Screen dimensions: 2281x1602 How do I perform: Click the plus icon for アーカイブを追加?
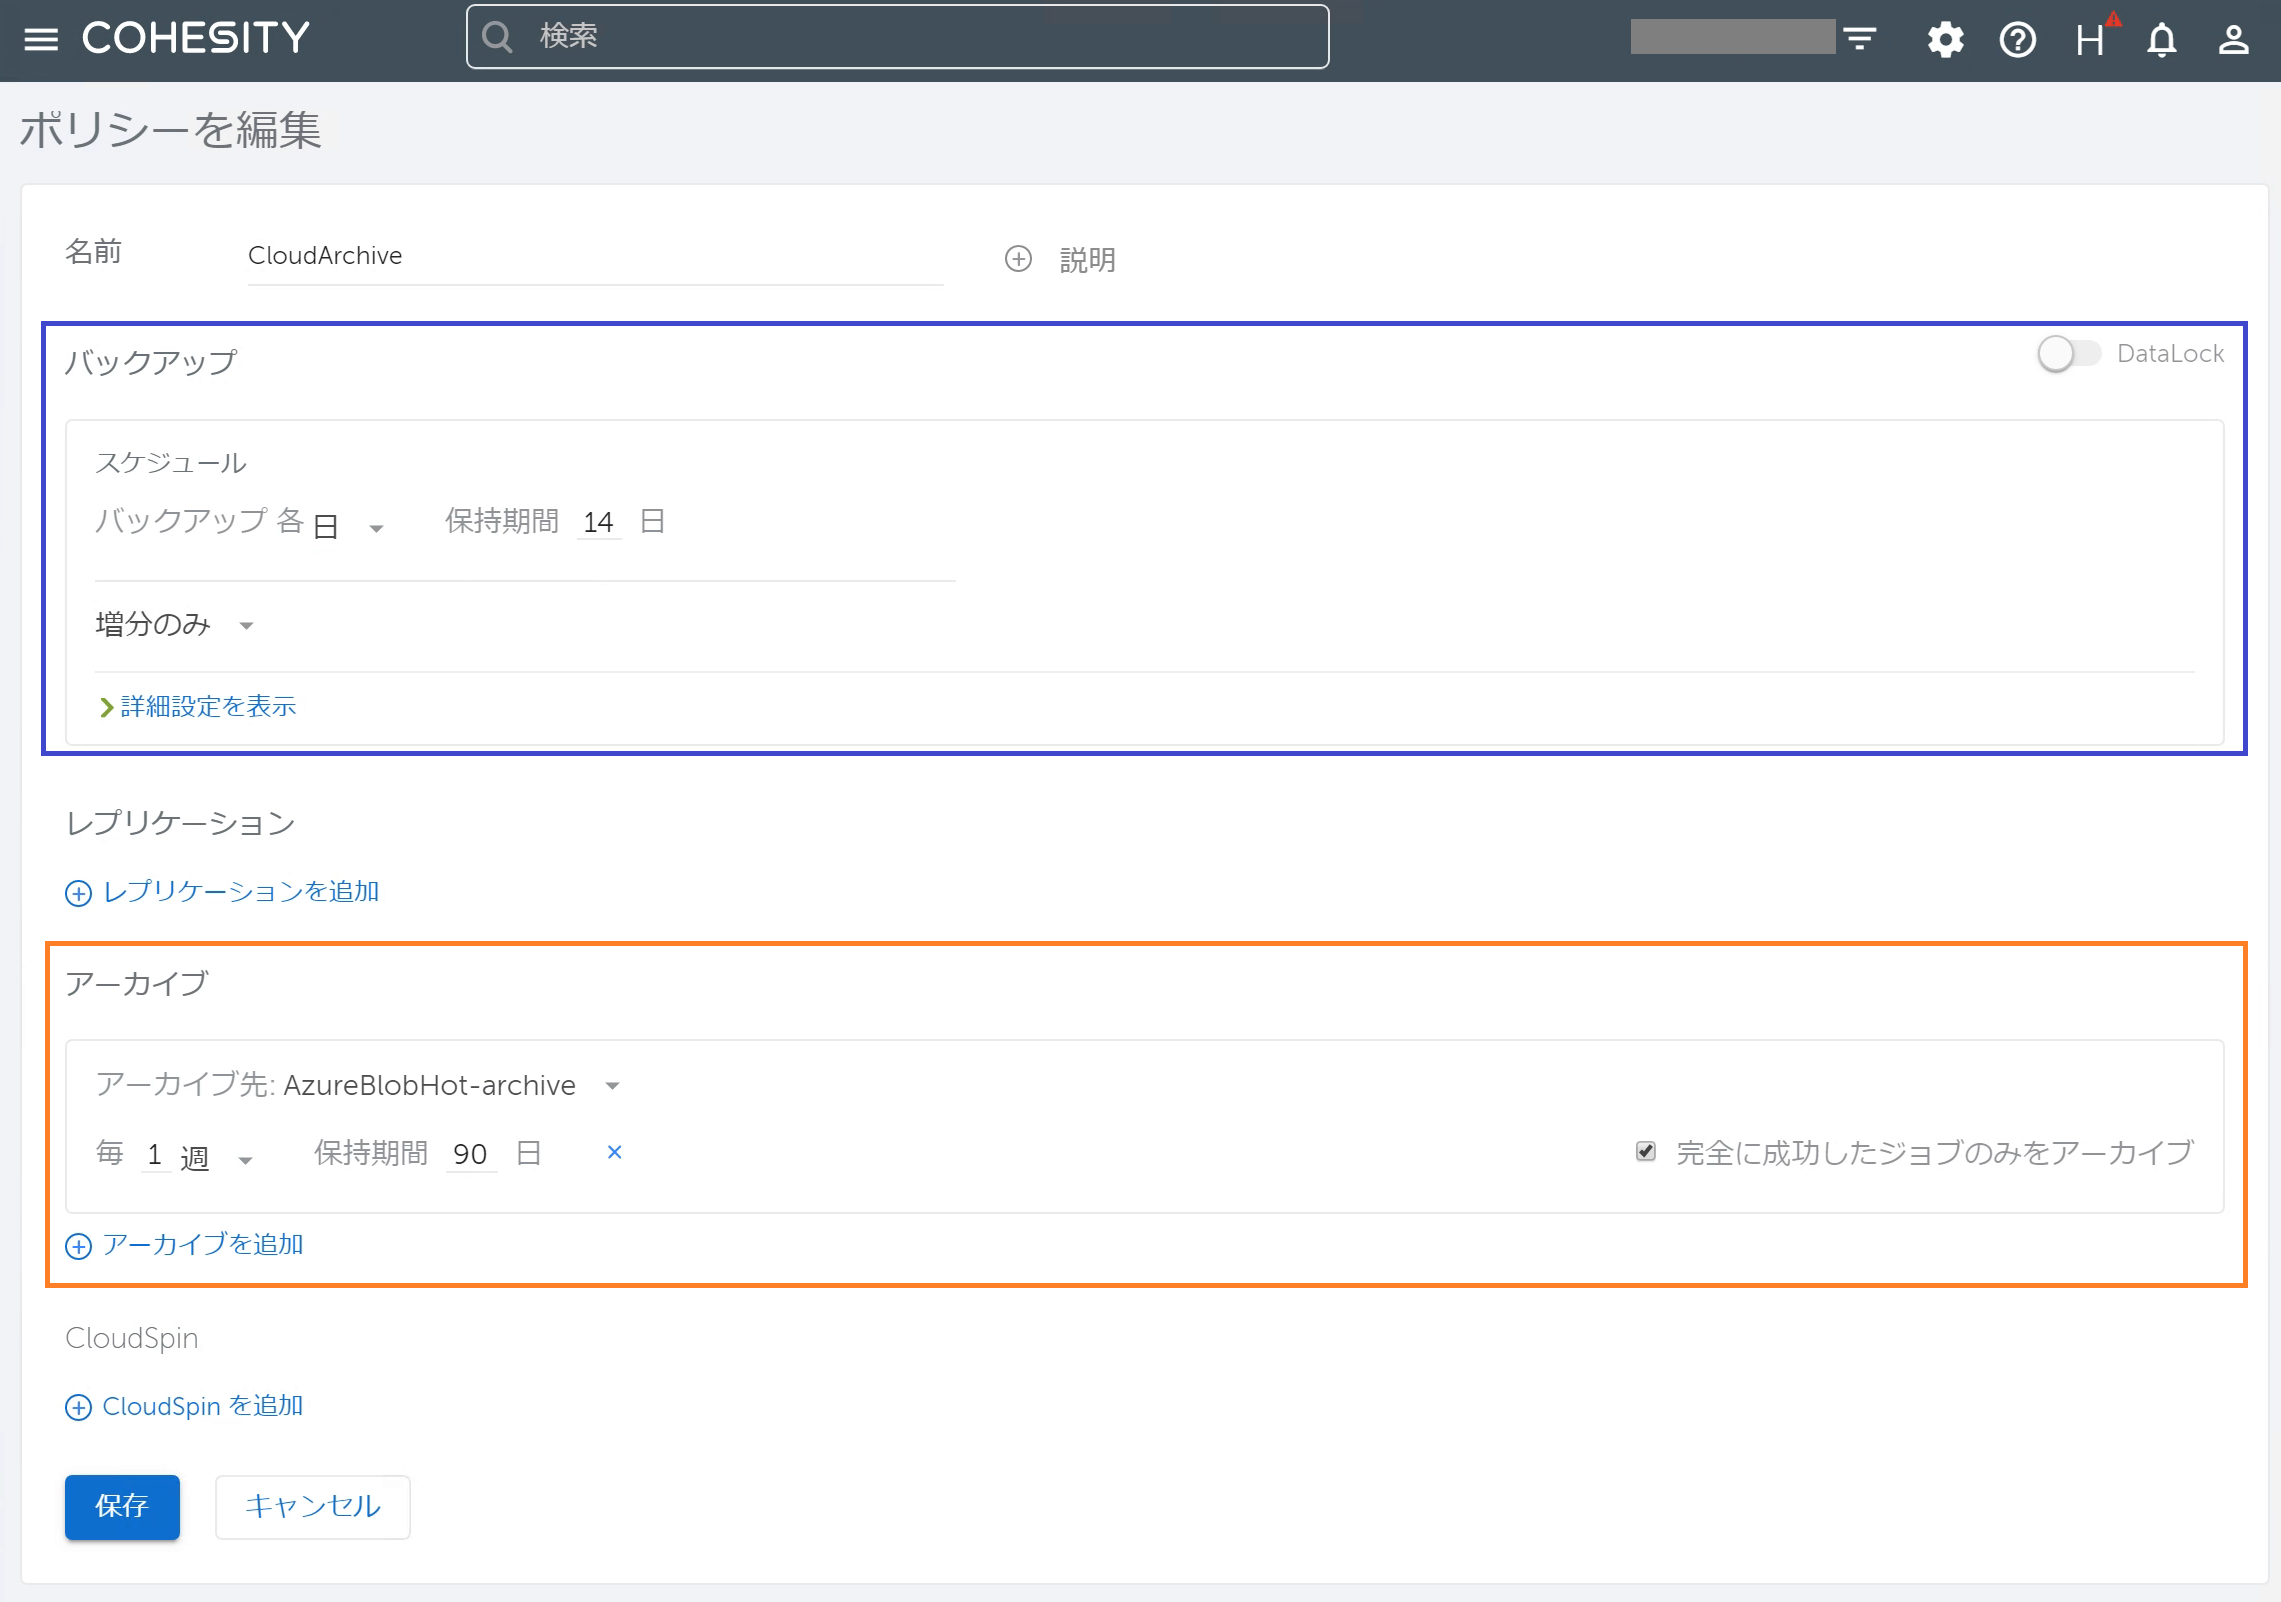78,1246
